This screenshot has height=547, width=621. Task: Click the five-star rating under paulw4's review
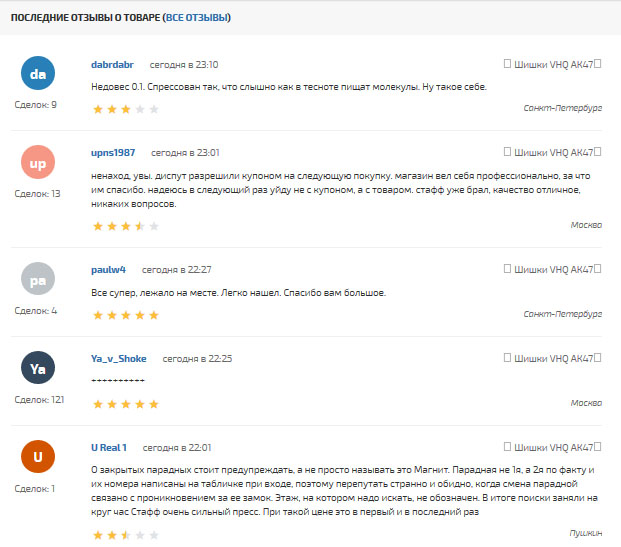click(126, 315)
